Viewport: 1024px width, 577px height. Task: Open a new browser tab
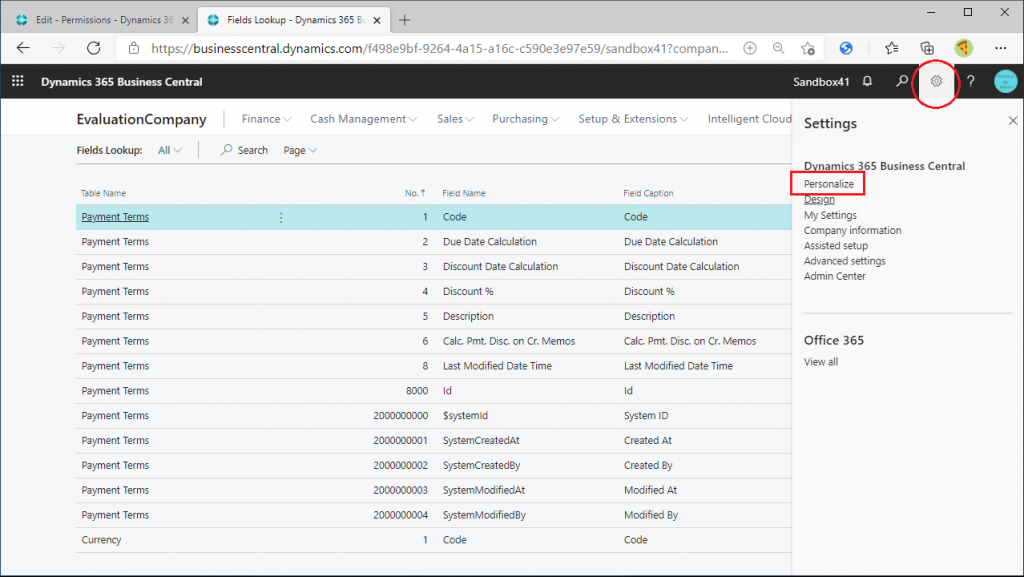pyautogui.click(x=404, y=20)
